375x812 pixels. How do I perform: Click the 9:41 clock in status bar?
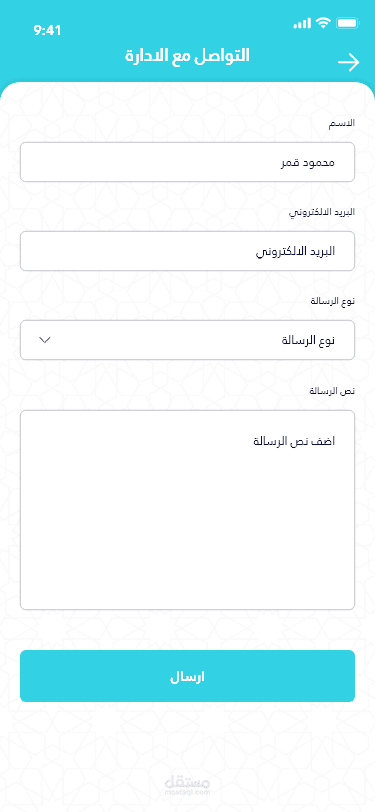tap(47, 31)
